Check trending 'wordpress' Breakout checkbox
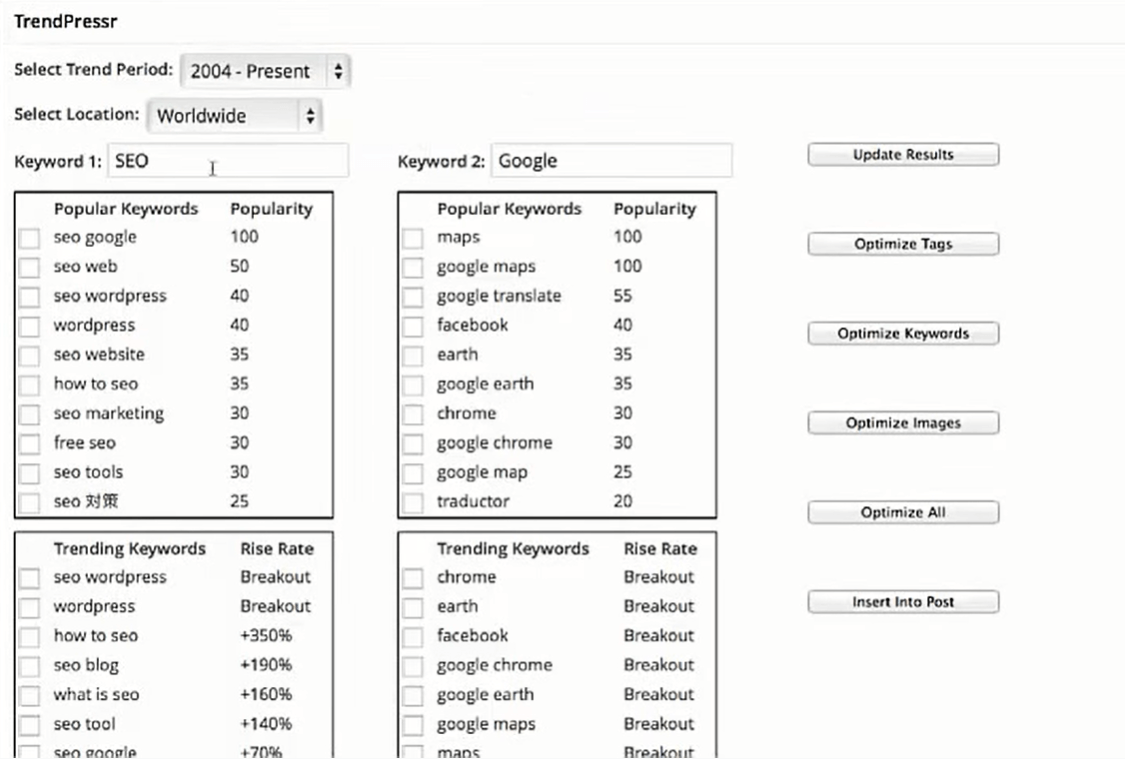Viewport: 1125px width, 759px height. pos(29,608)
